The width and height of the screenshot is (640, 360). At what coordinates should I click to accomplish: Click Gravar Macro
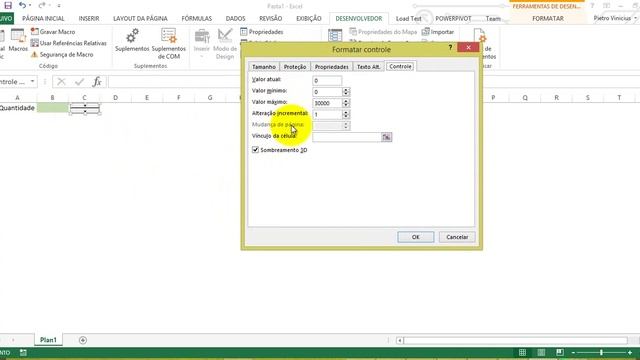coord(53,31)
